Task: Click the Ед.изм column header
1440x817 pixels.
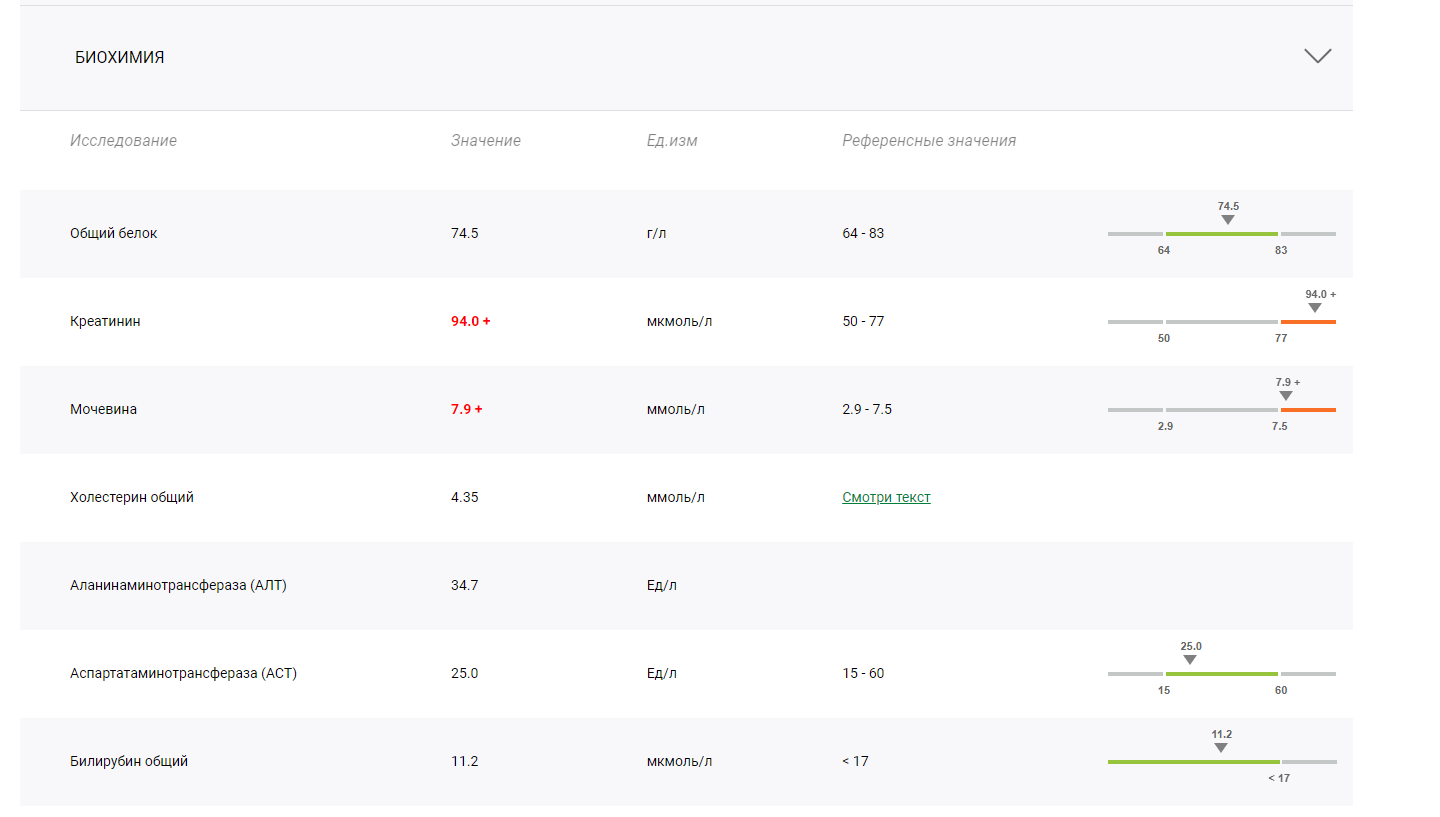Action: tap(672, 141)
